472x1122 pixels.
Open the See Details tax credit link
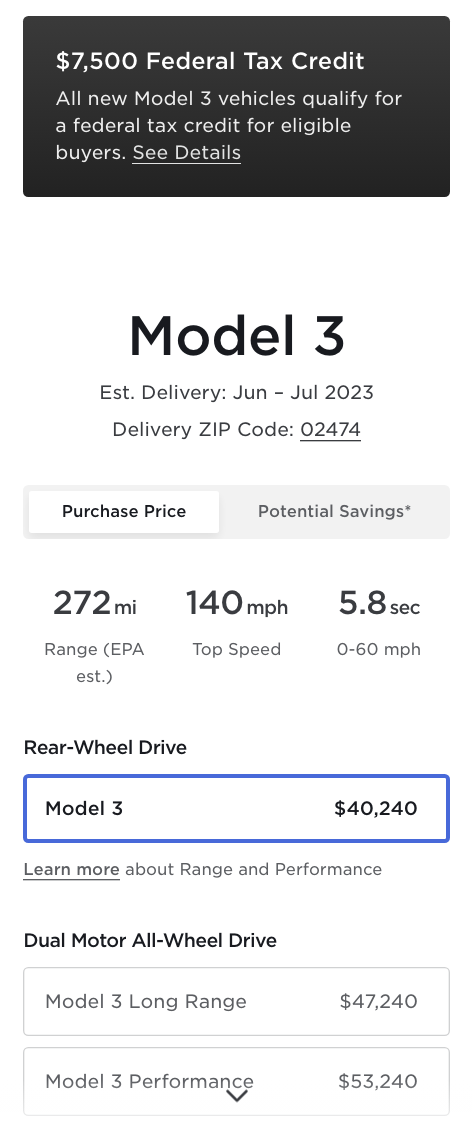coord(187,152)
